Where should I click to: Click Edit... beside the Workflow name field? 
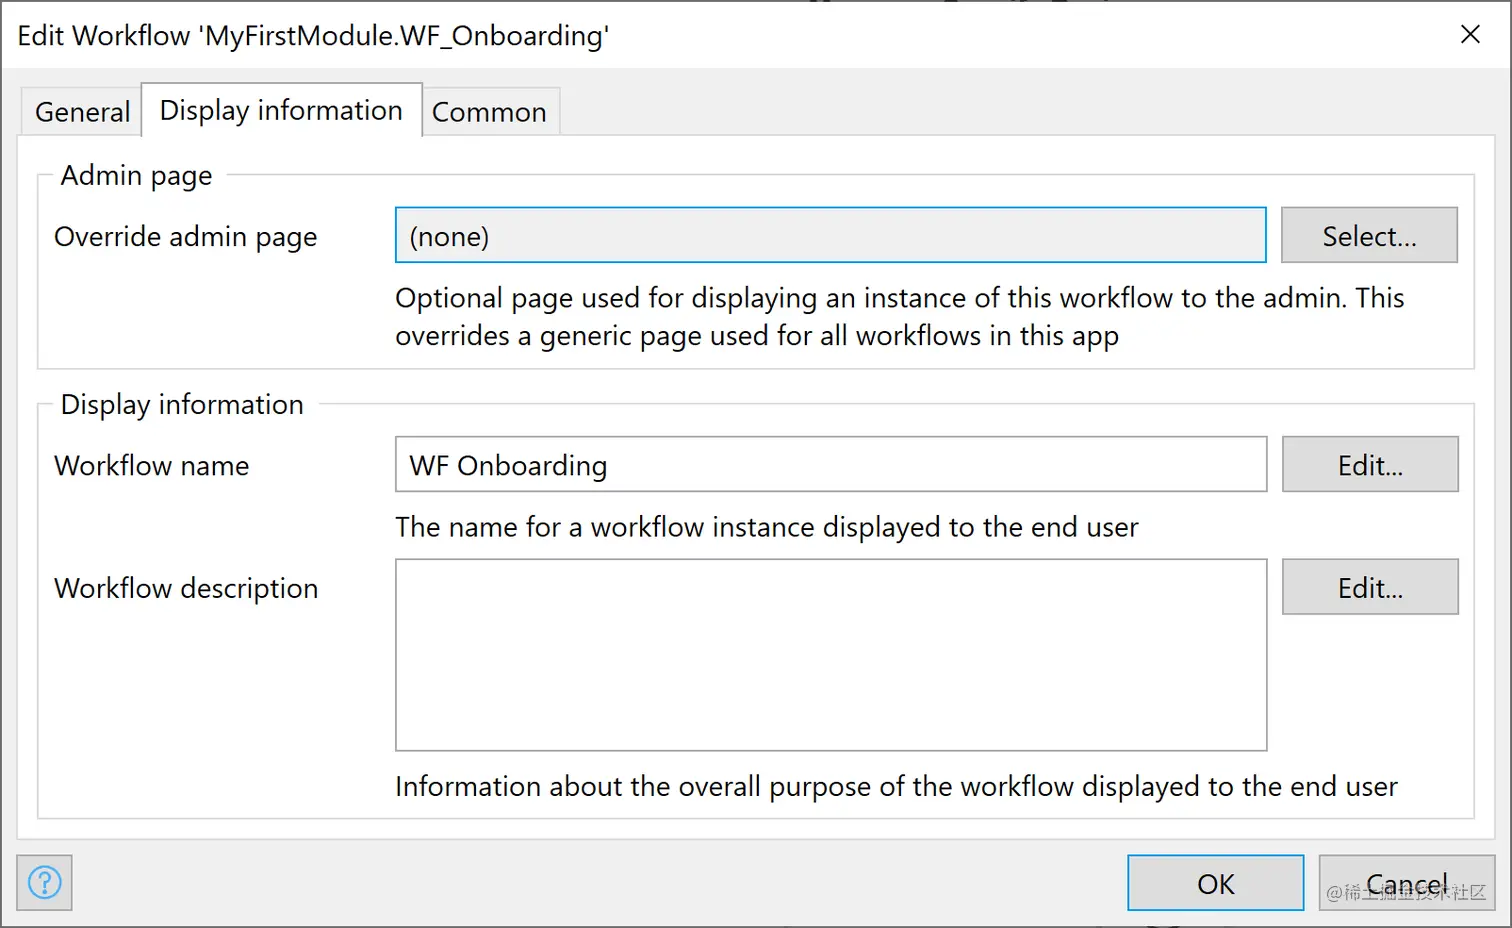(1369, 465)
